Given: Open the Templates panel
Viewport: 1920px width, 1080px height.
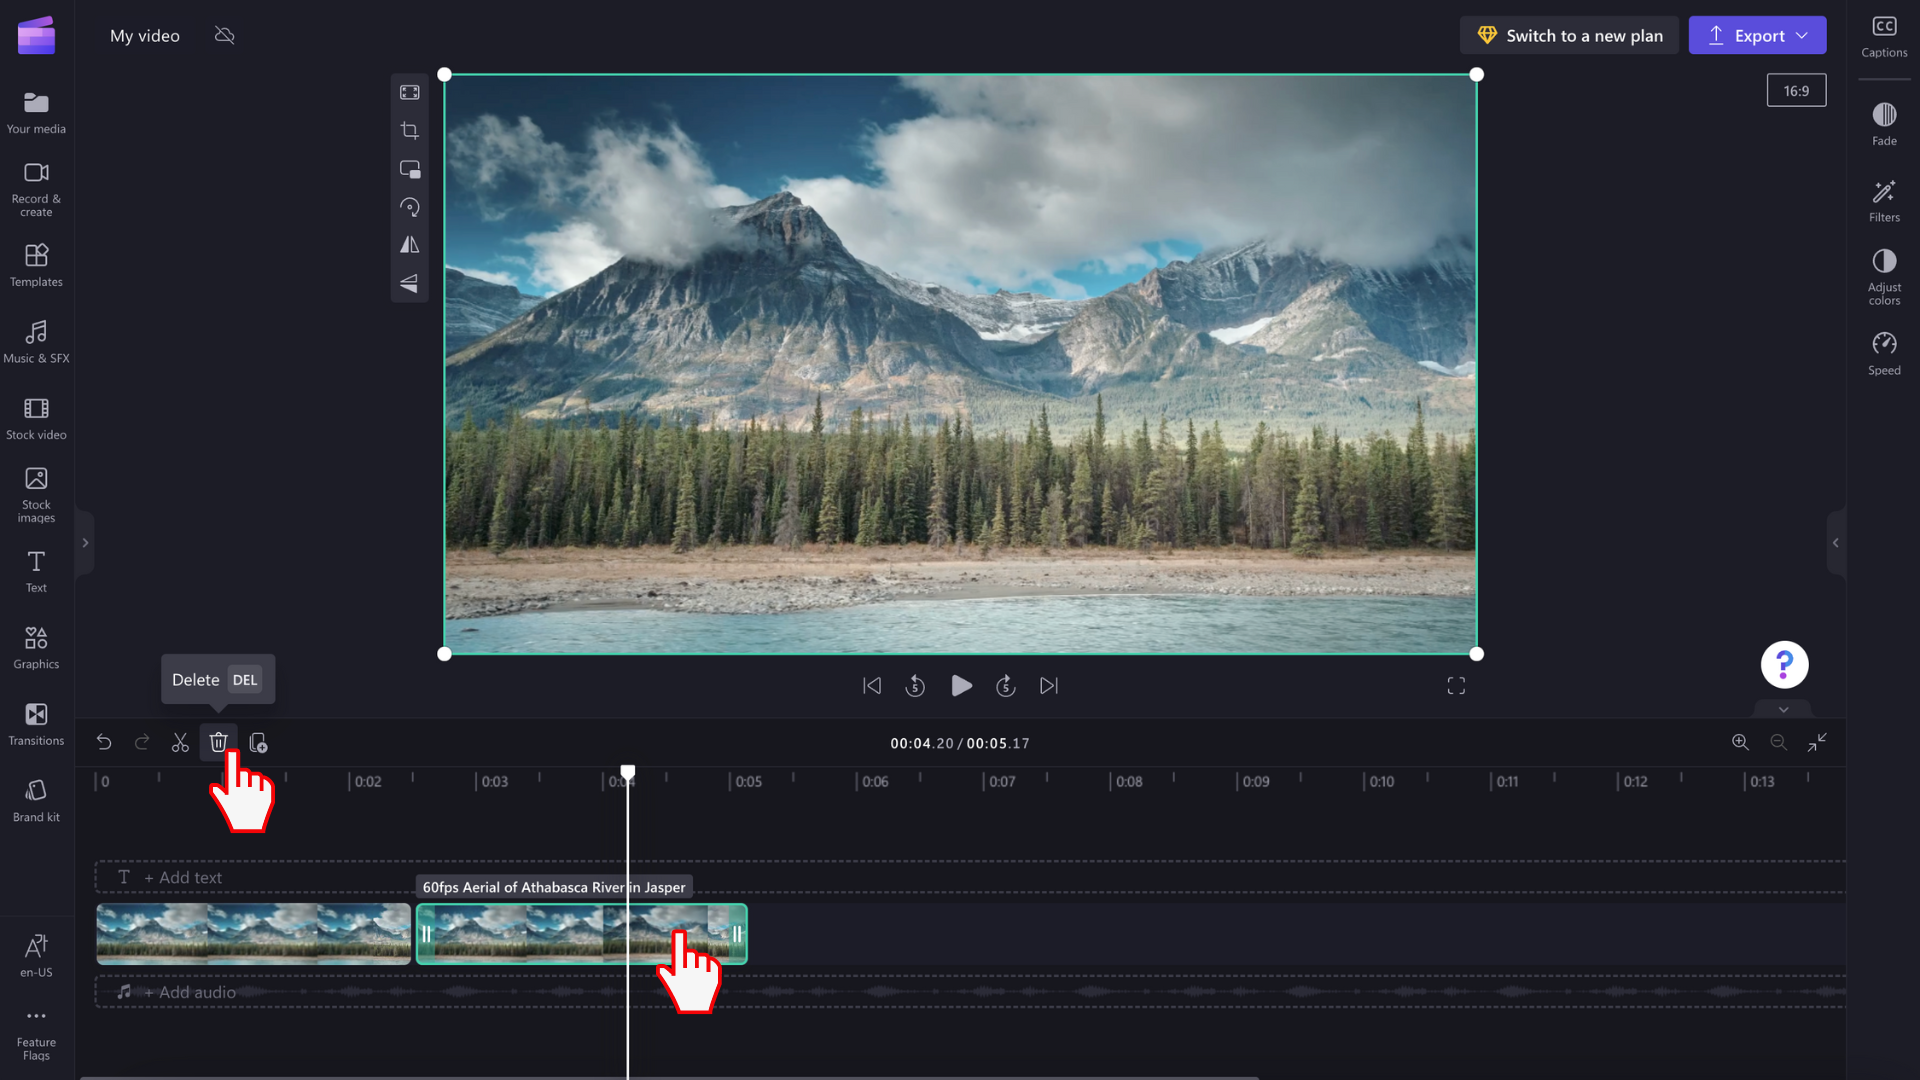Looking at the screenshot, I should pyautogui.click(x=36, y=266).
